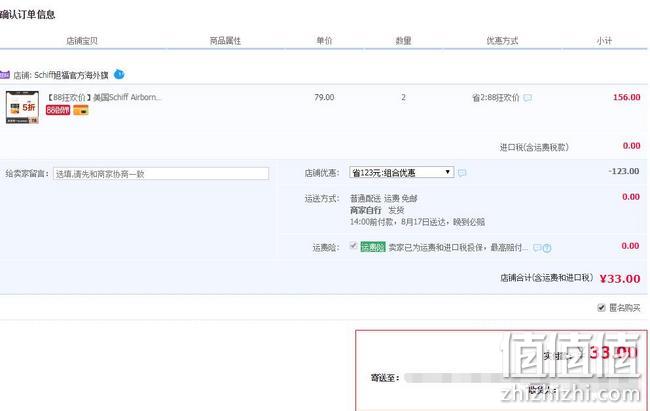Click the purple Tmall store badge icon

[5, 75]
